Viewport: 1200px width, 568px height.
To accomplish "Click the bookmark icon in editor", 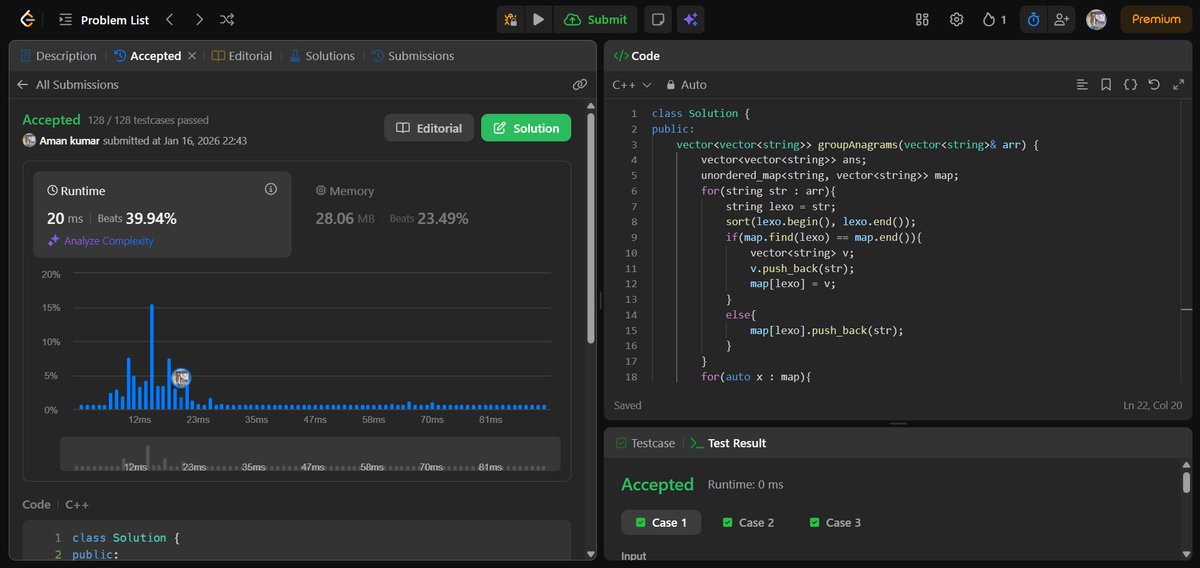I will pyautogui.click(x=1106, y=85).
